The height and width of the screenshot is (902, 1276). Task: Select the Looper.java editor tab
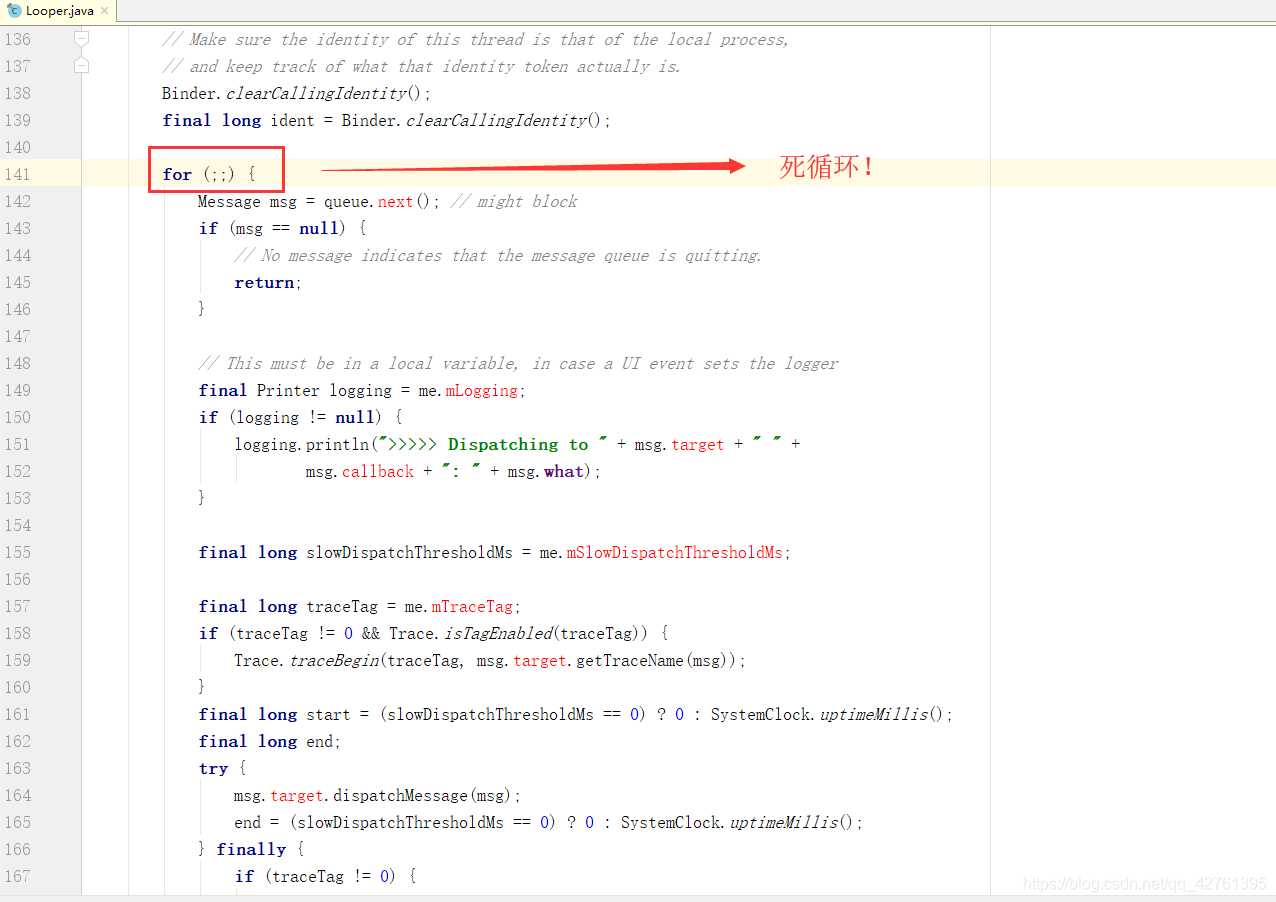coord(58,11)
